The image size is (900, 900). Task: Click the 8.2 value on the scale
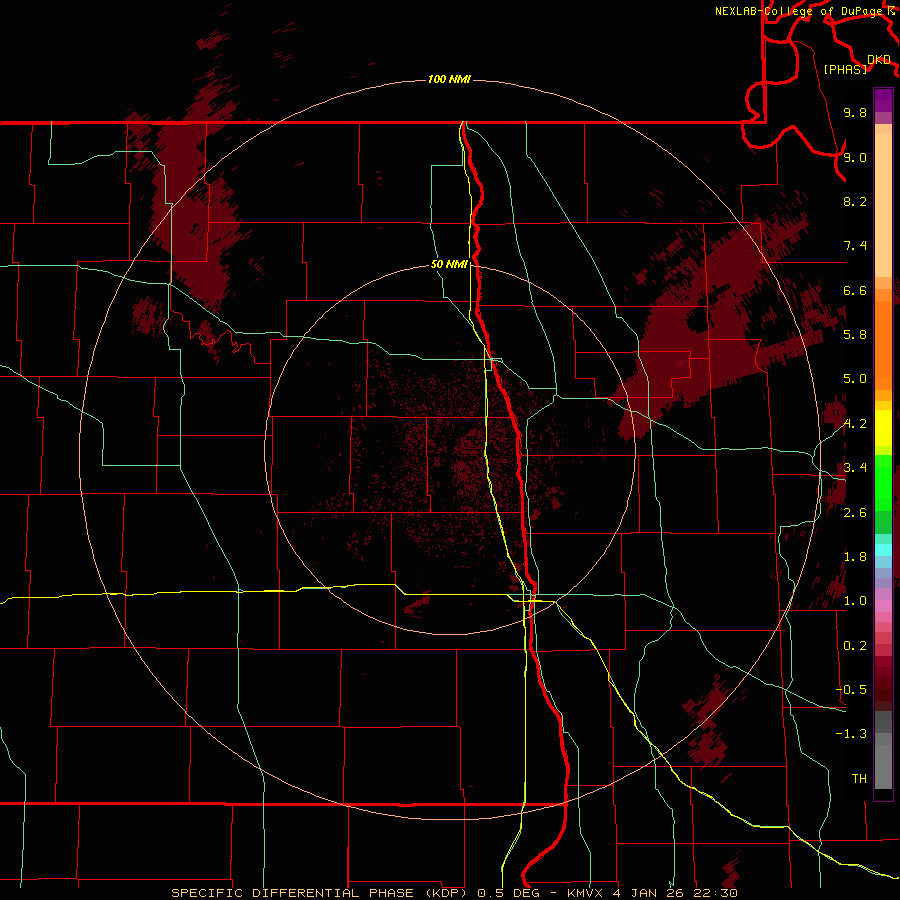[x=855, y=201]
